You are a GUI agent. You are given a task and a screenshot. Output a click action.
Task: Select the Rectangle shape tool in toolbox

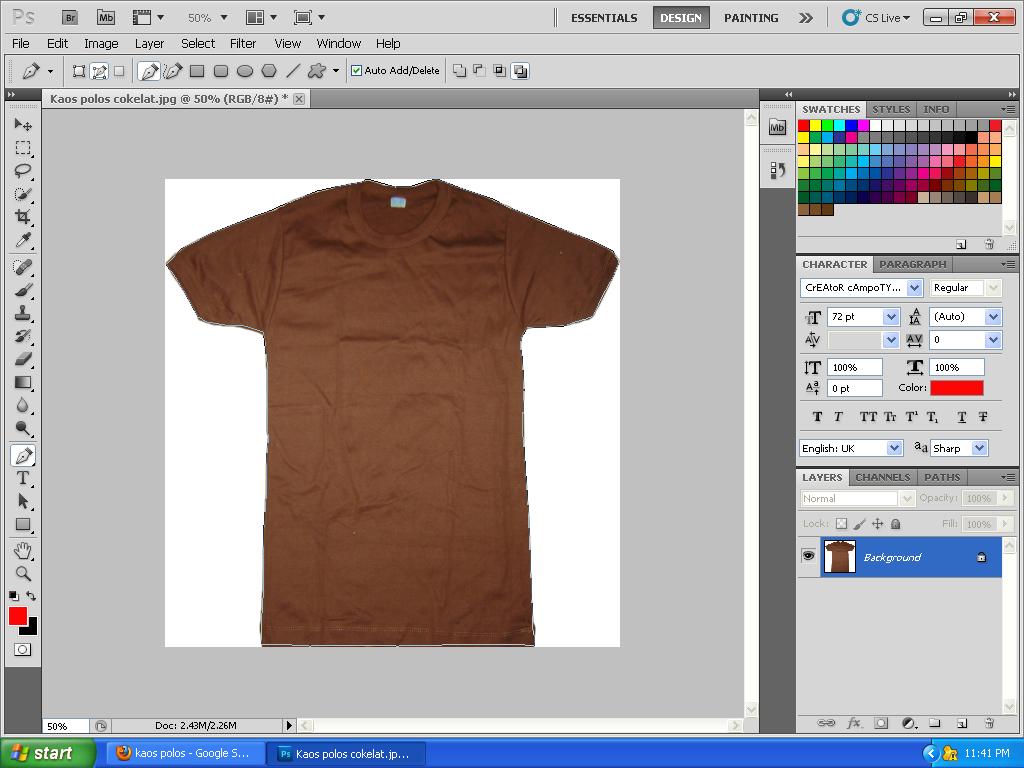(23, 524)
